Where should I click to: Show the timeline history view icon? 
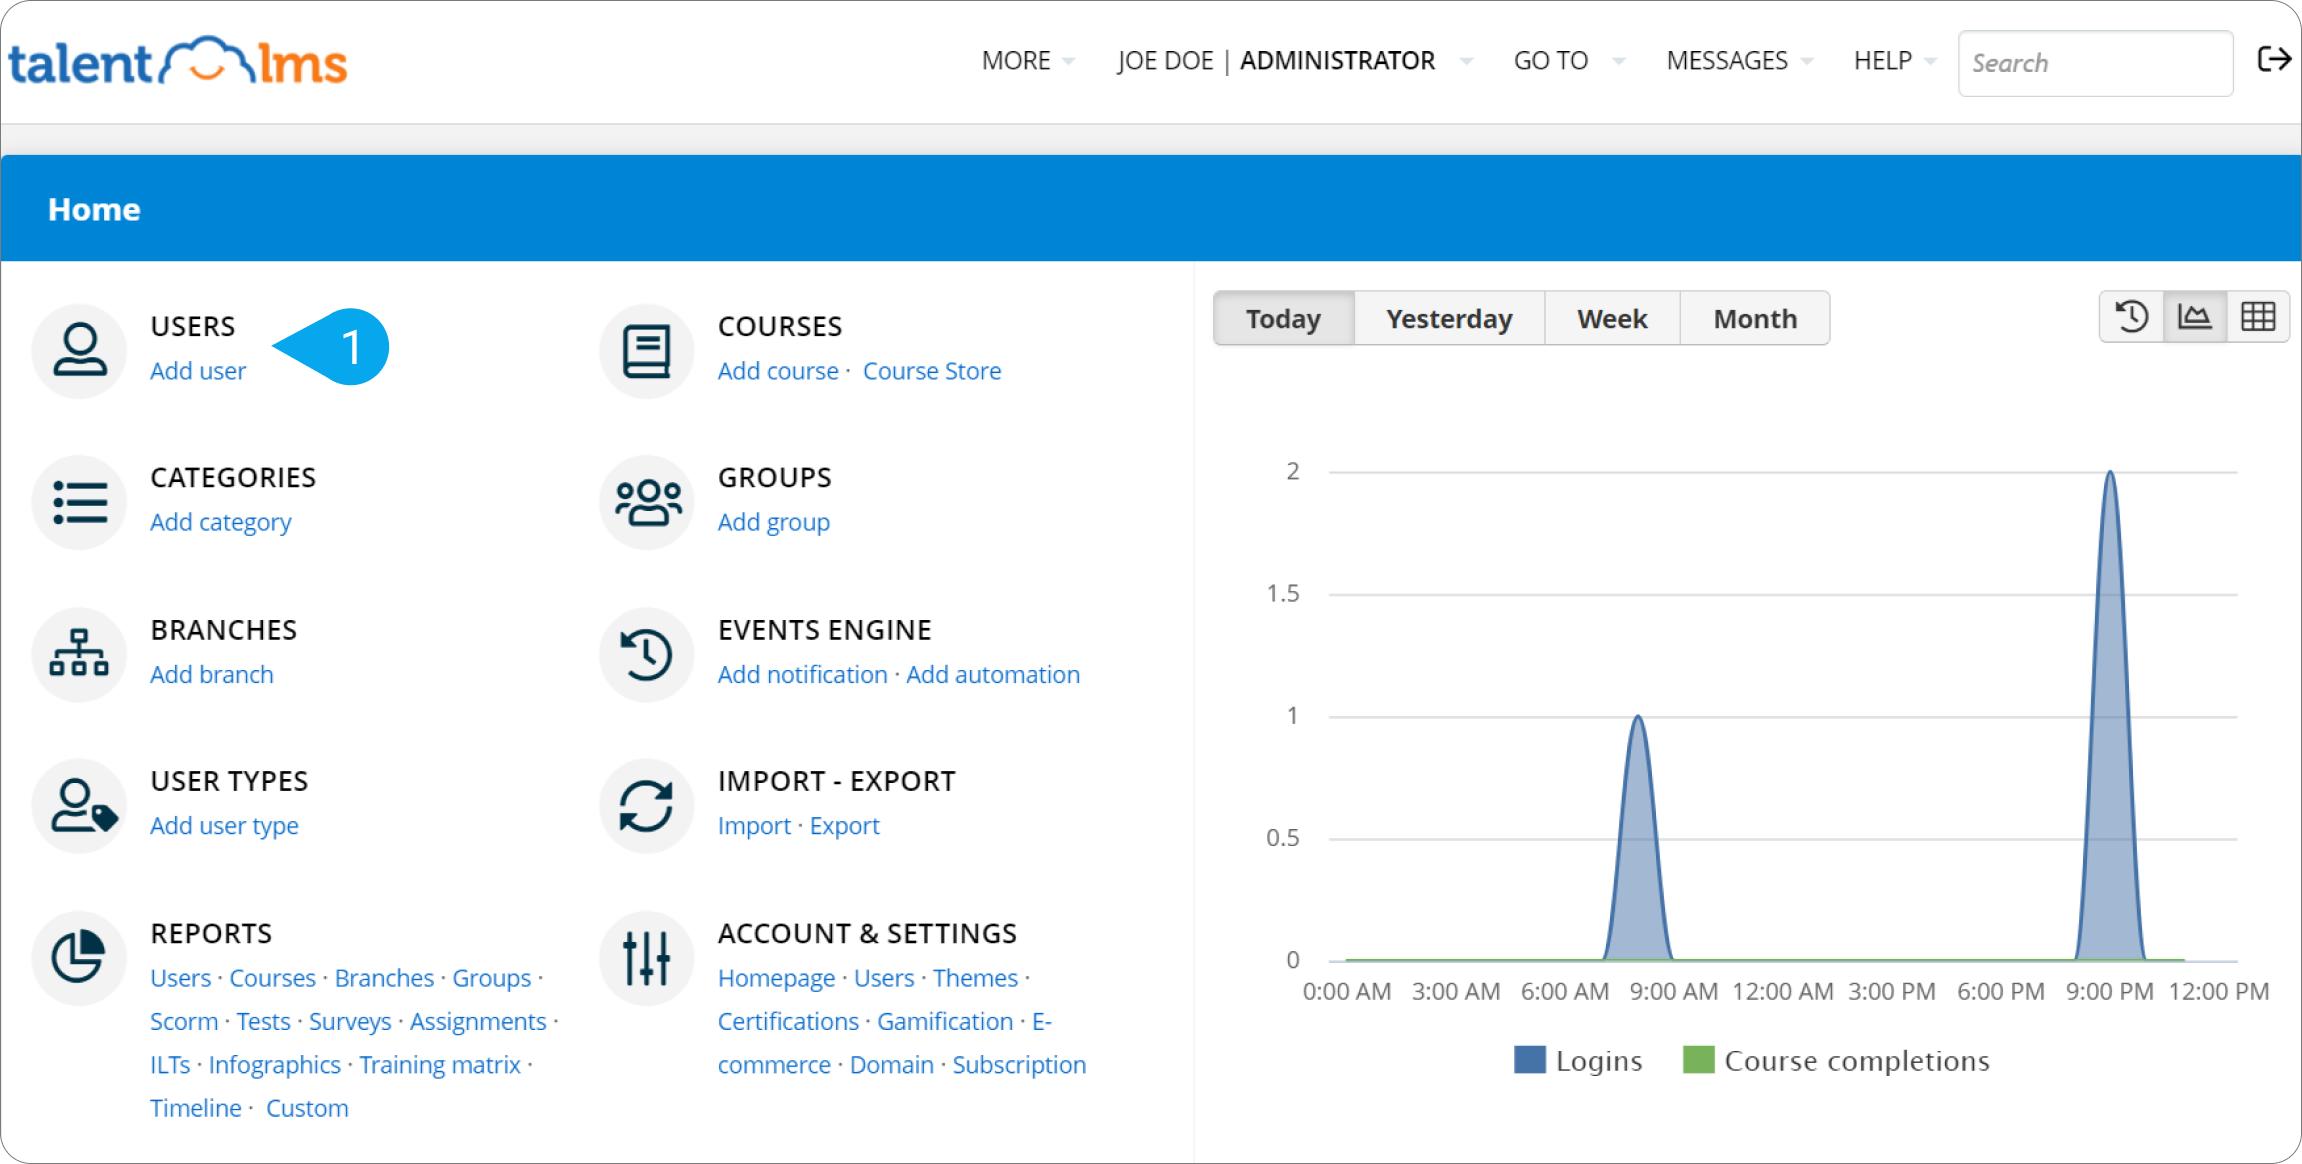point(2131,317)
